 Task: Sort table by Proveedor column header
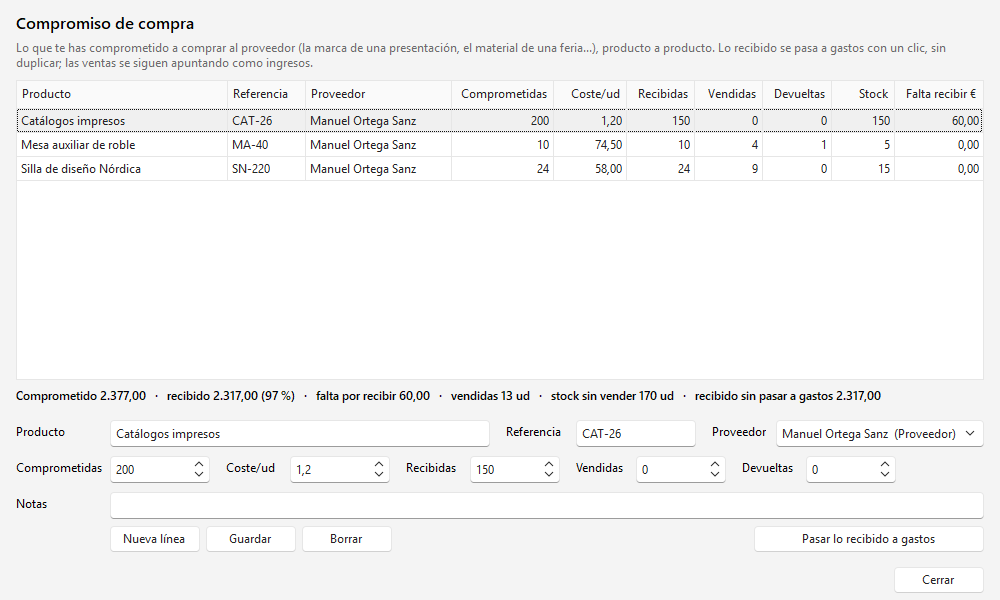pos(378,94)
